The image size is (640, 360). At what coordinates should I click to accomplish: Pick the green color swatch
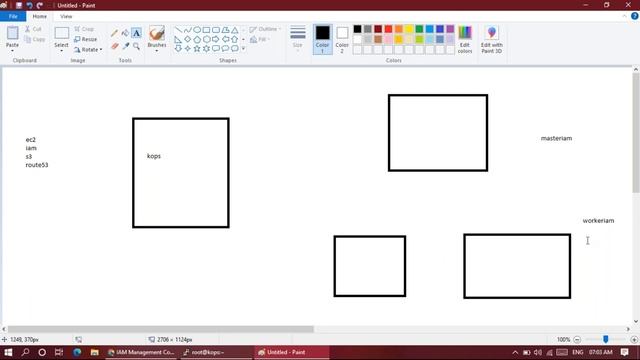tap(419, 29)
